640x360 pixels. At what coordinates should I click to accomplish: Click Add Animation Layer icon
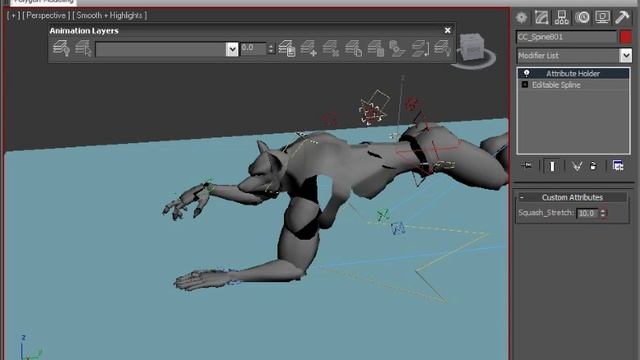pos(309,49)
